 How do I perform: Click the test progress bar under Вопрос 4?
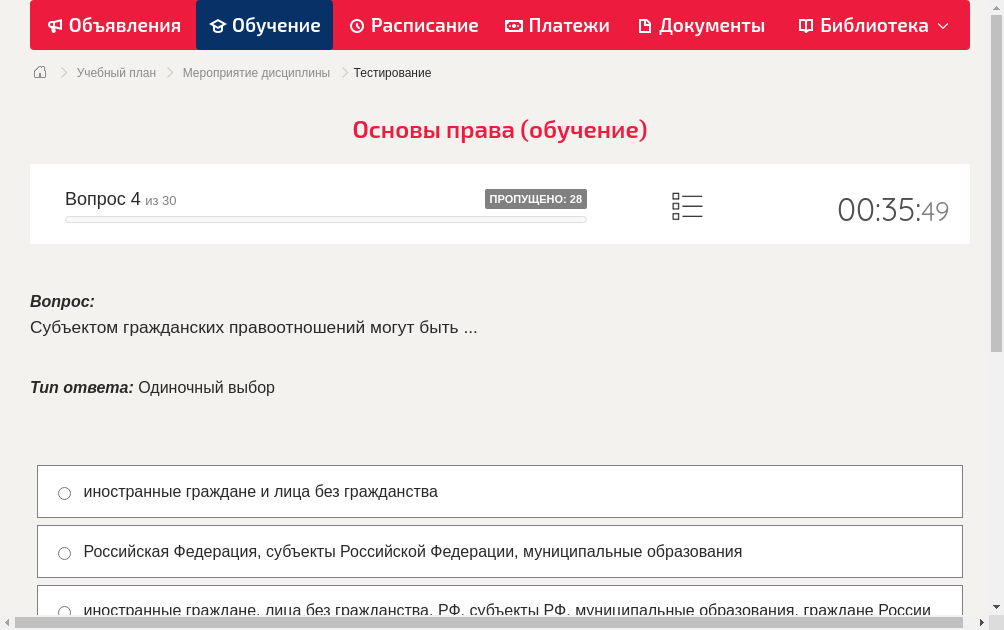pyautogui.click(x=325, y=219)
